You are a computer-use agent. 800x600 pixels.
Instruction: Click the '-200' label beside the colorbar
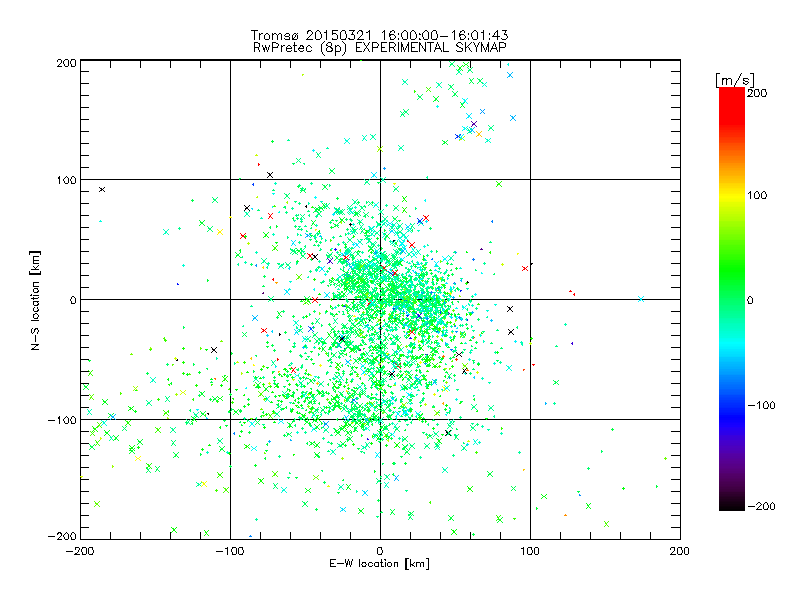click(x=761, y=507)
